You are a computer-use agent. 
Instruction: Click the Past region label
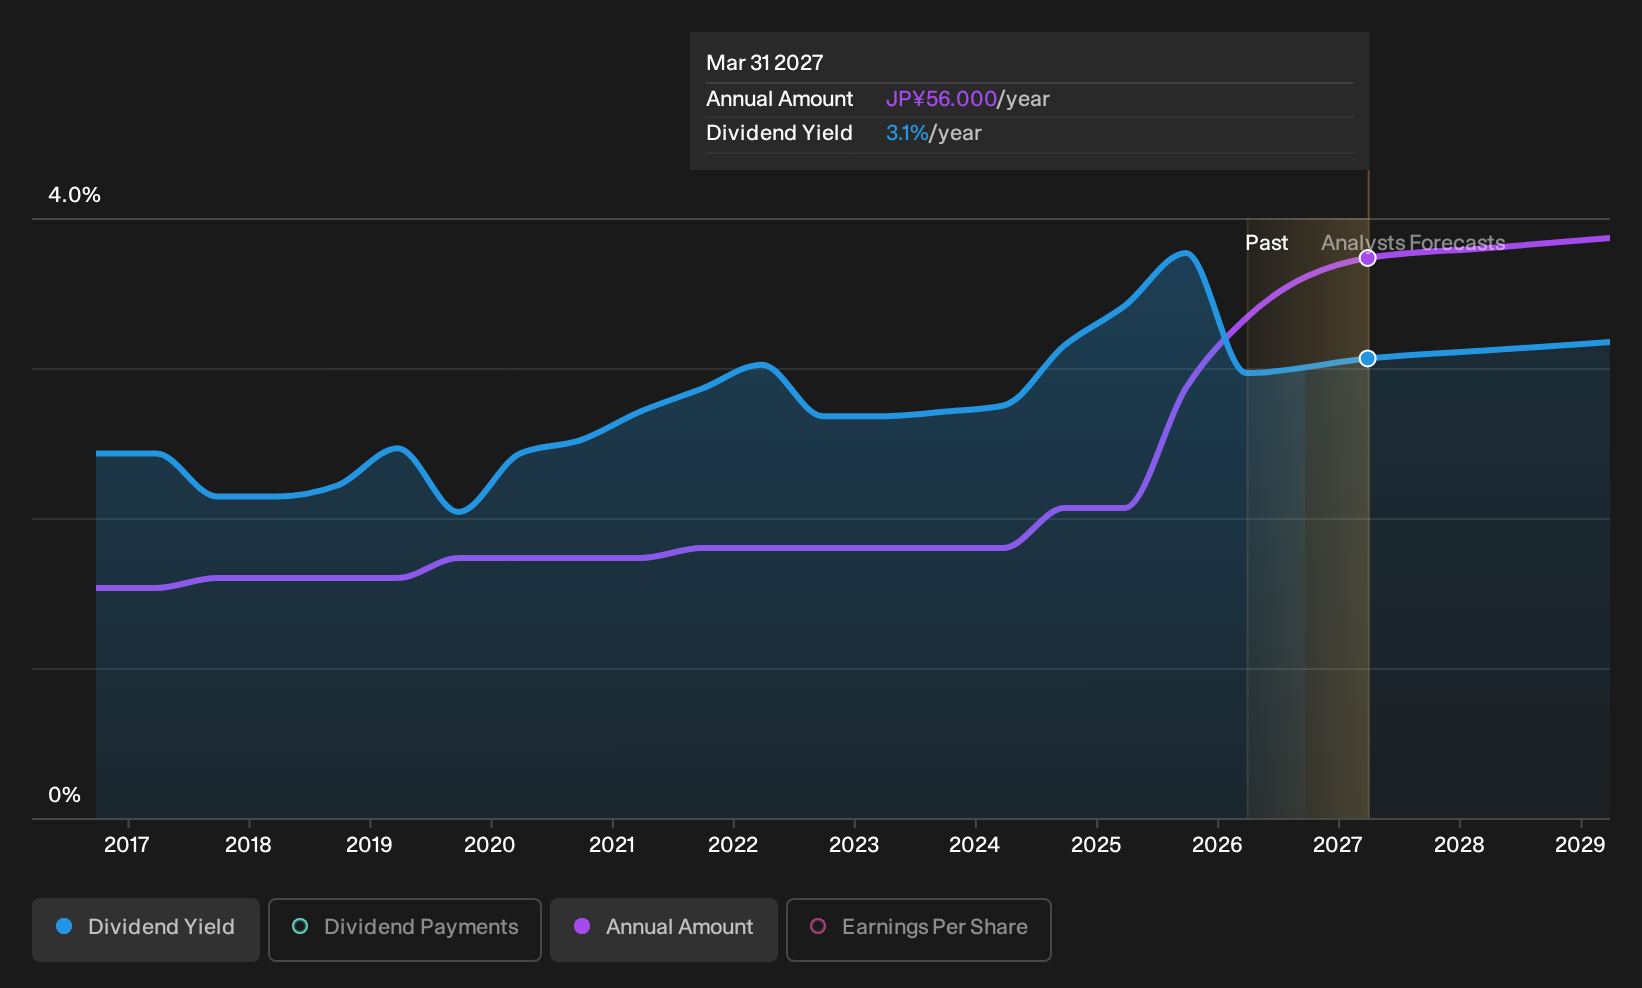(x=1266, y=243)
